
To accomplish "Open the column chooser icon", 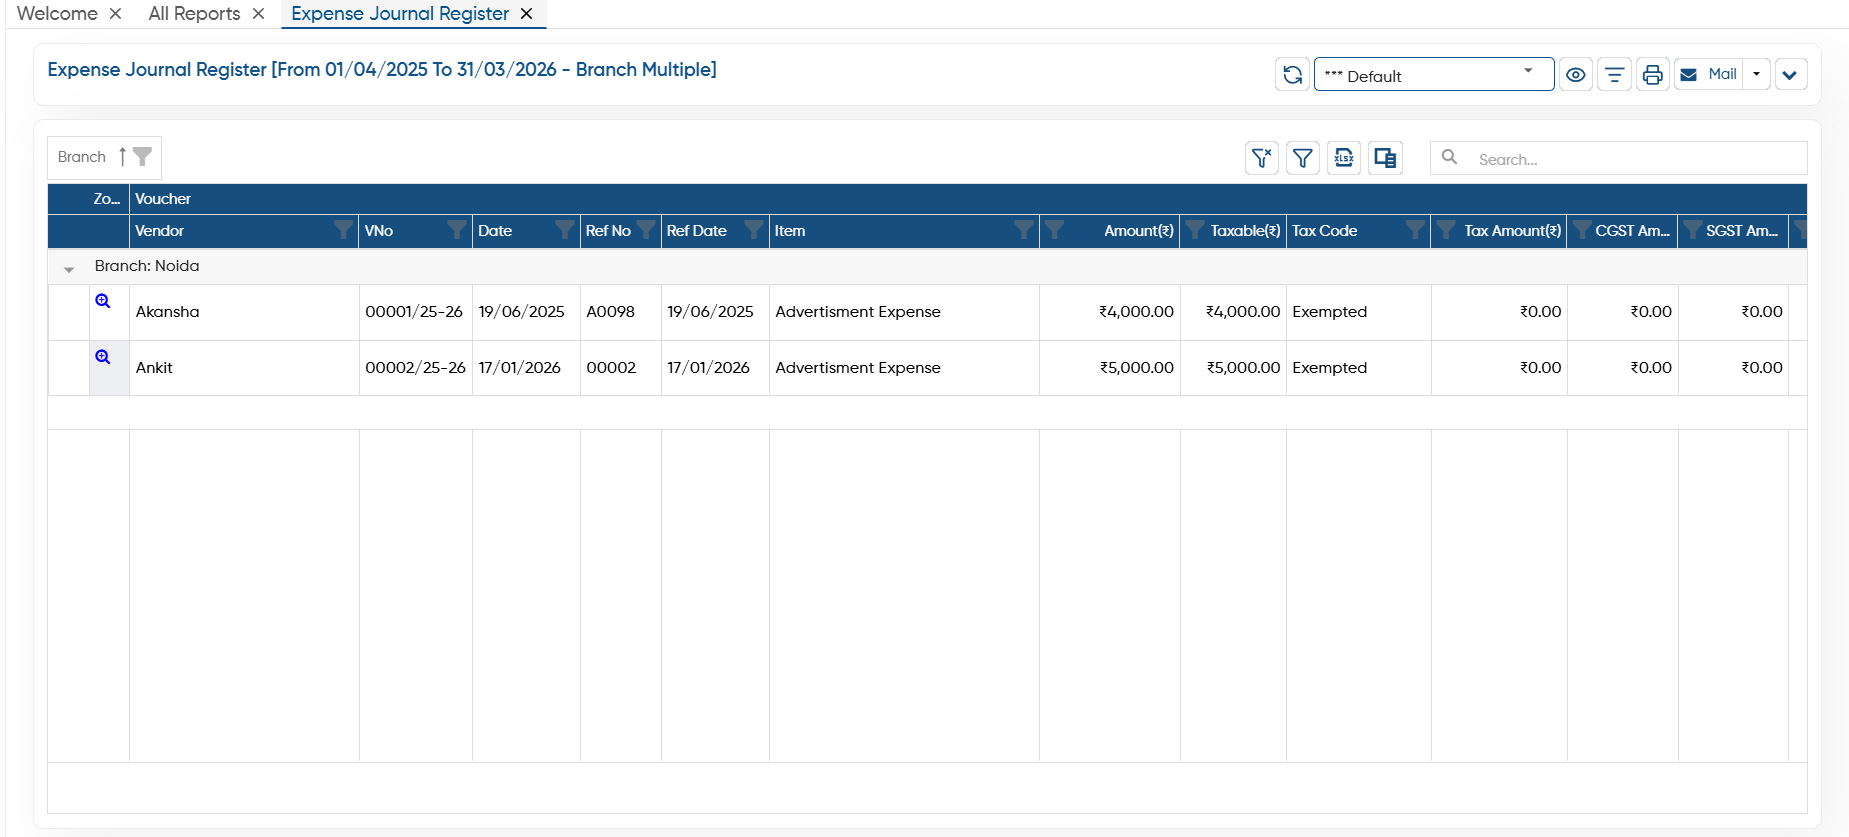I will click(x=1385, y=158).
